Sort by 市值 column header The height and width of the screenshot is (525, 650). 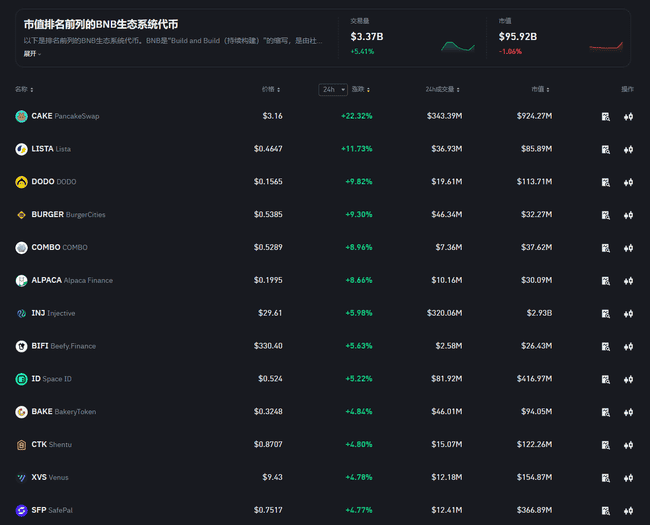(538, 89)
